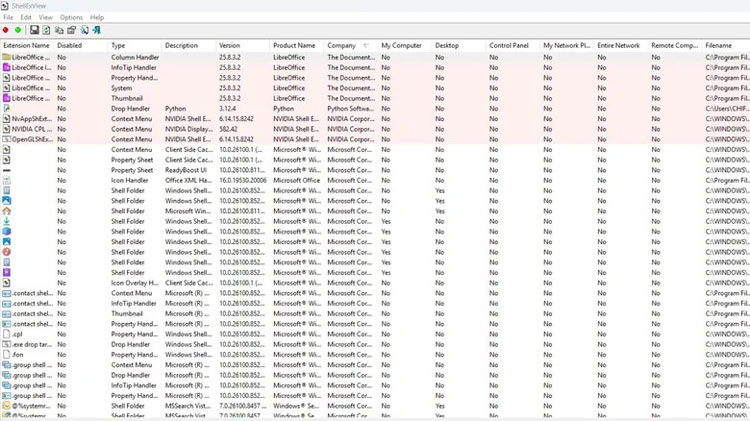Click icon of the Icon Overlay Handler row
This screenshot has width=750, height=421.
6,283
